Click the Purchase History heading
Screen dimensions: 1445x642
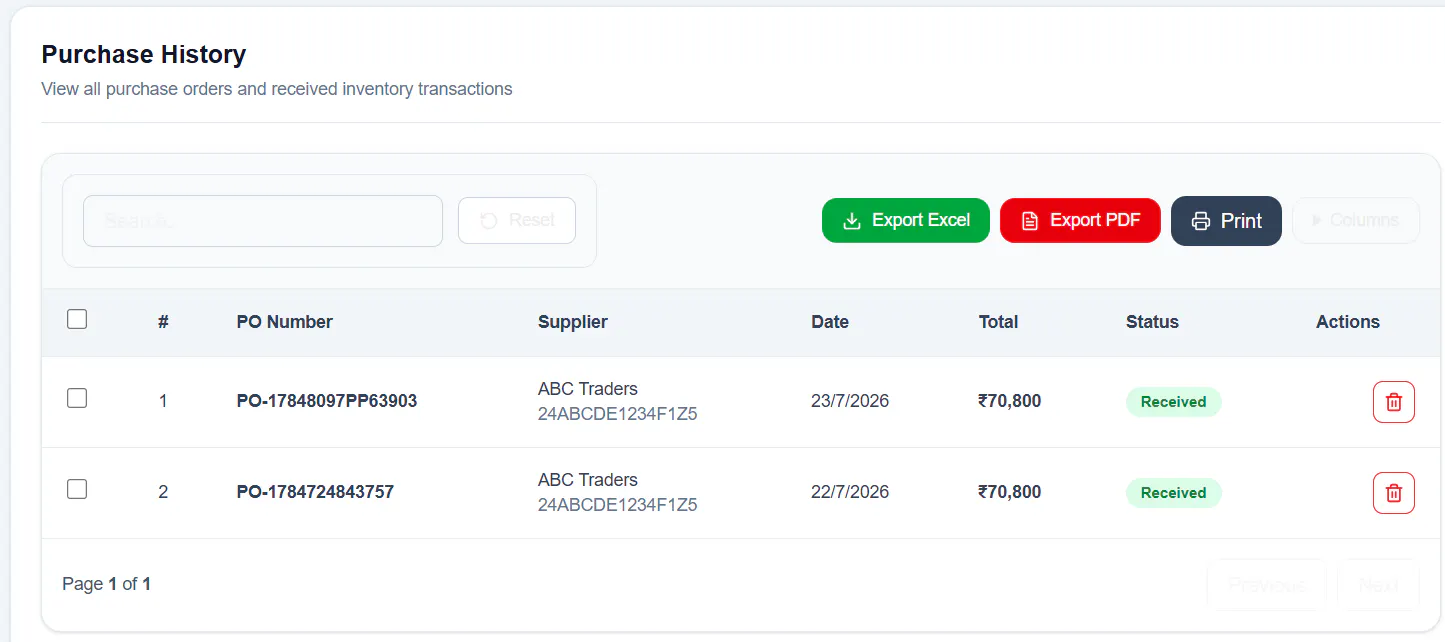click(x=144, y=54)
